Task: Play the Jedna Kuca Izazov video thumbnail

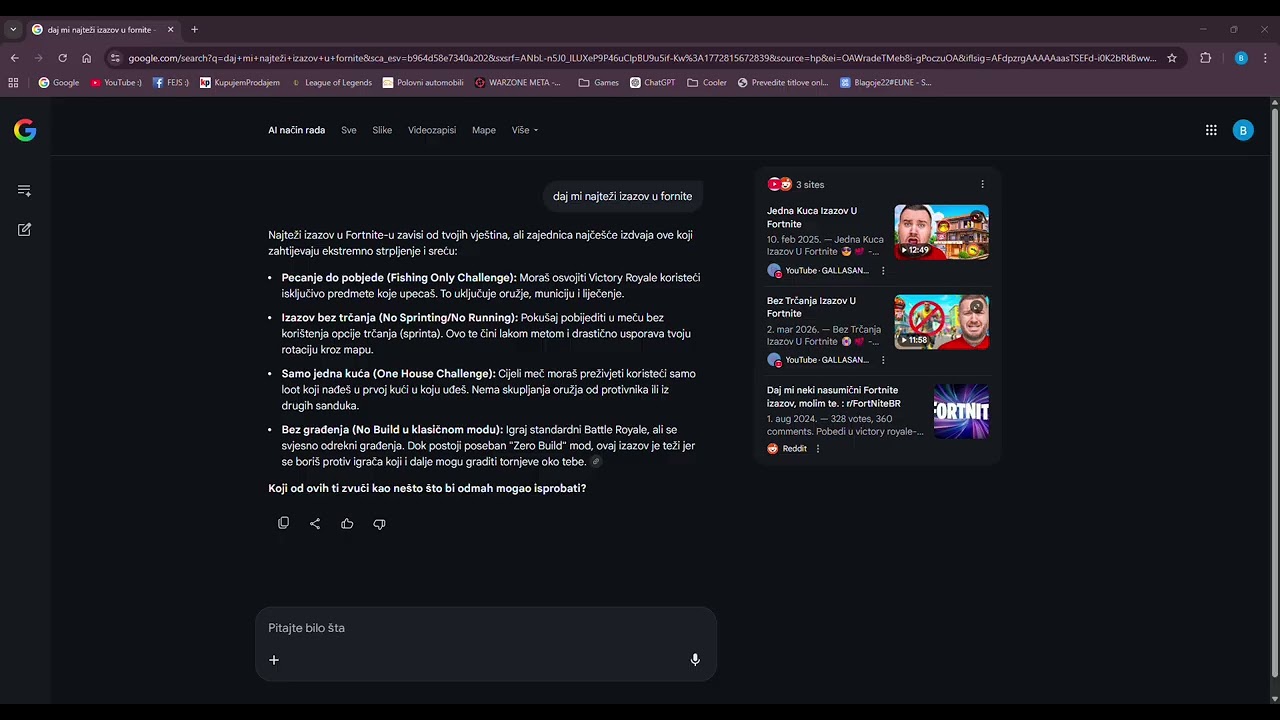Action: coord(941,232)
